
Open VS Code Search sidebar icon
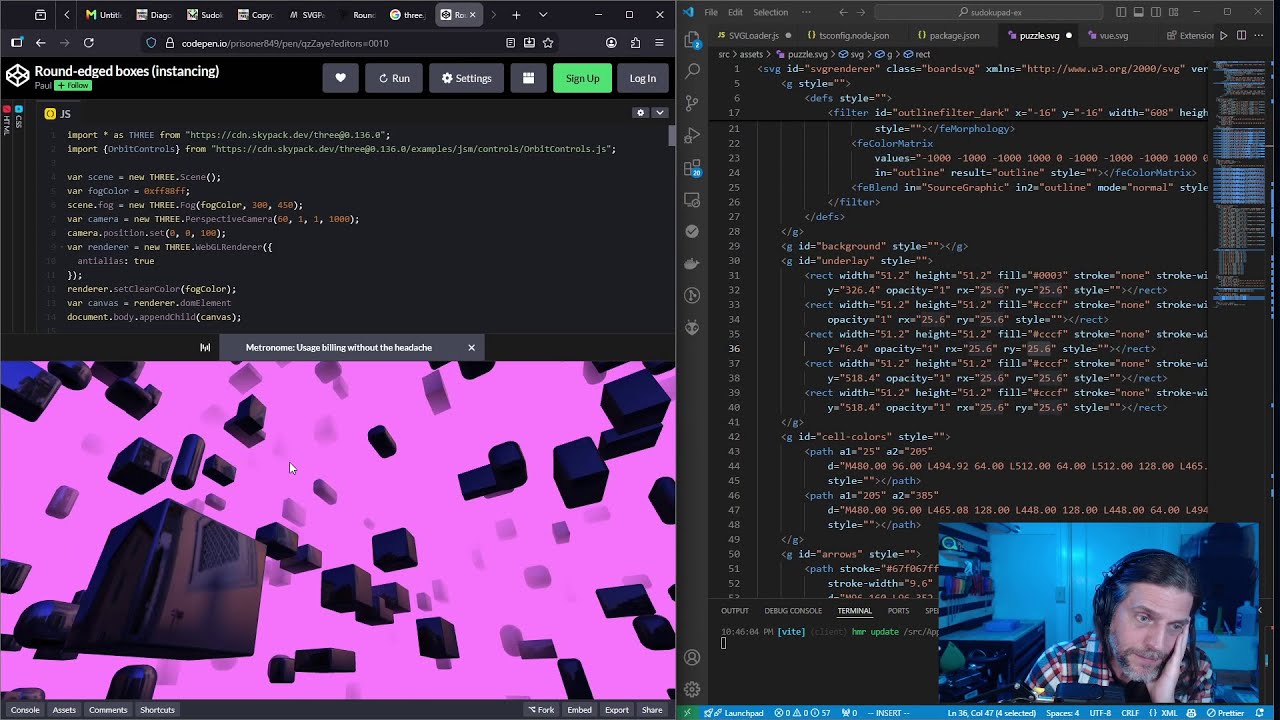[692, 72]
